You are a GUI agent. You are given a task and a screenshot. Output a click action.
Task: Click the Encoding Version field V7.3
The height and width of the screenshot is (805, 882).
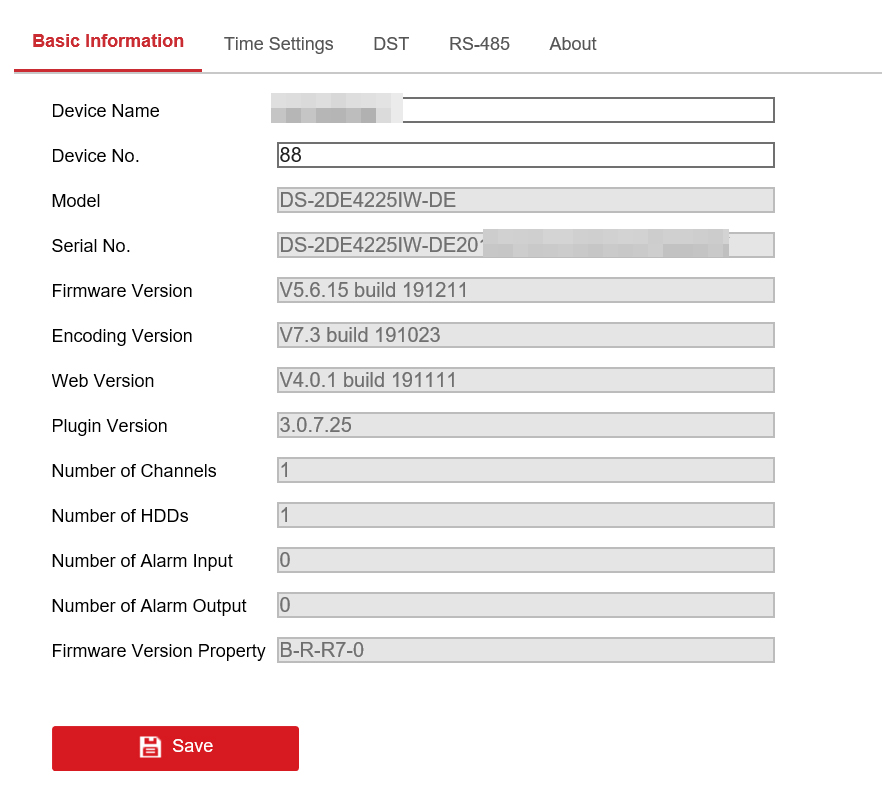pos(525,335)
